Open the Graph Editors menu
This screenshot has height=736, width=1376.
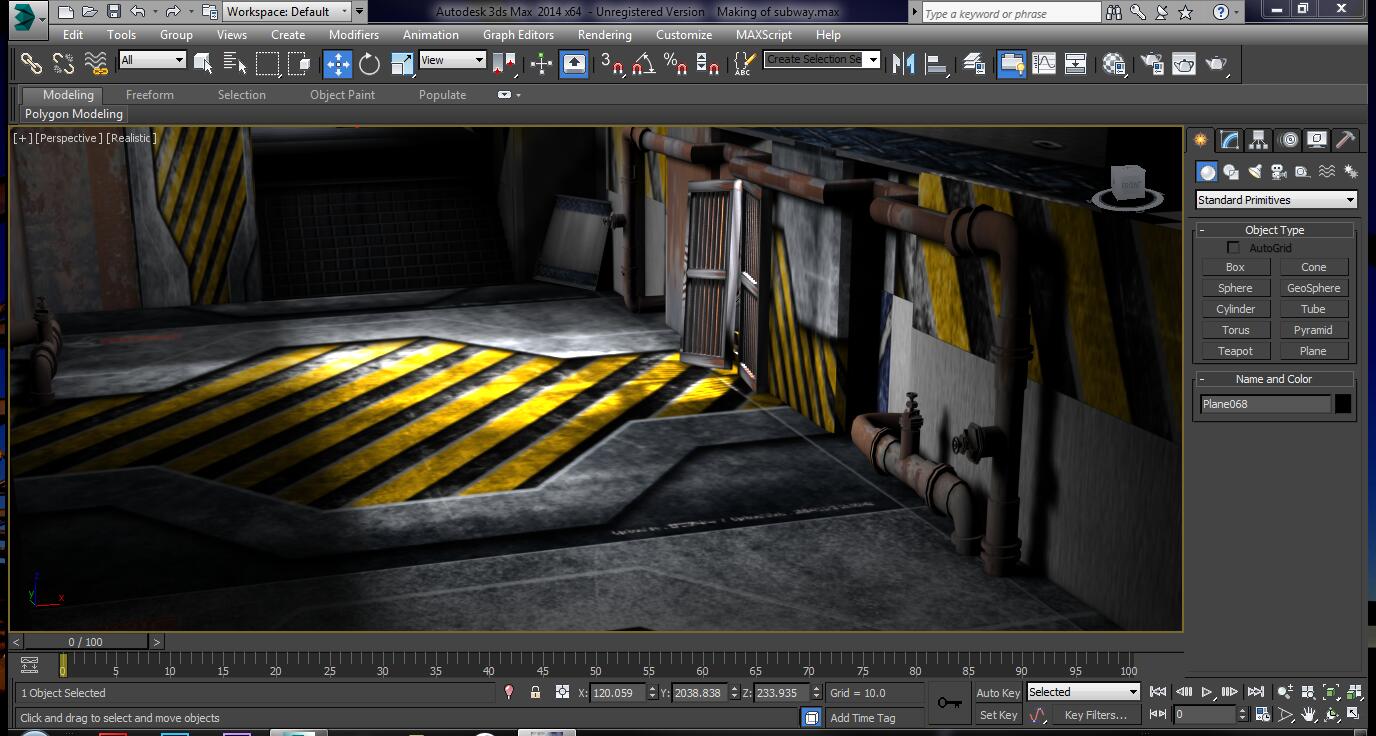[x=518, y=34]
